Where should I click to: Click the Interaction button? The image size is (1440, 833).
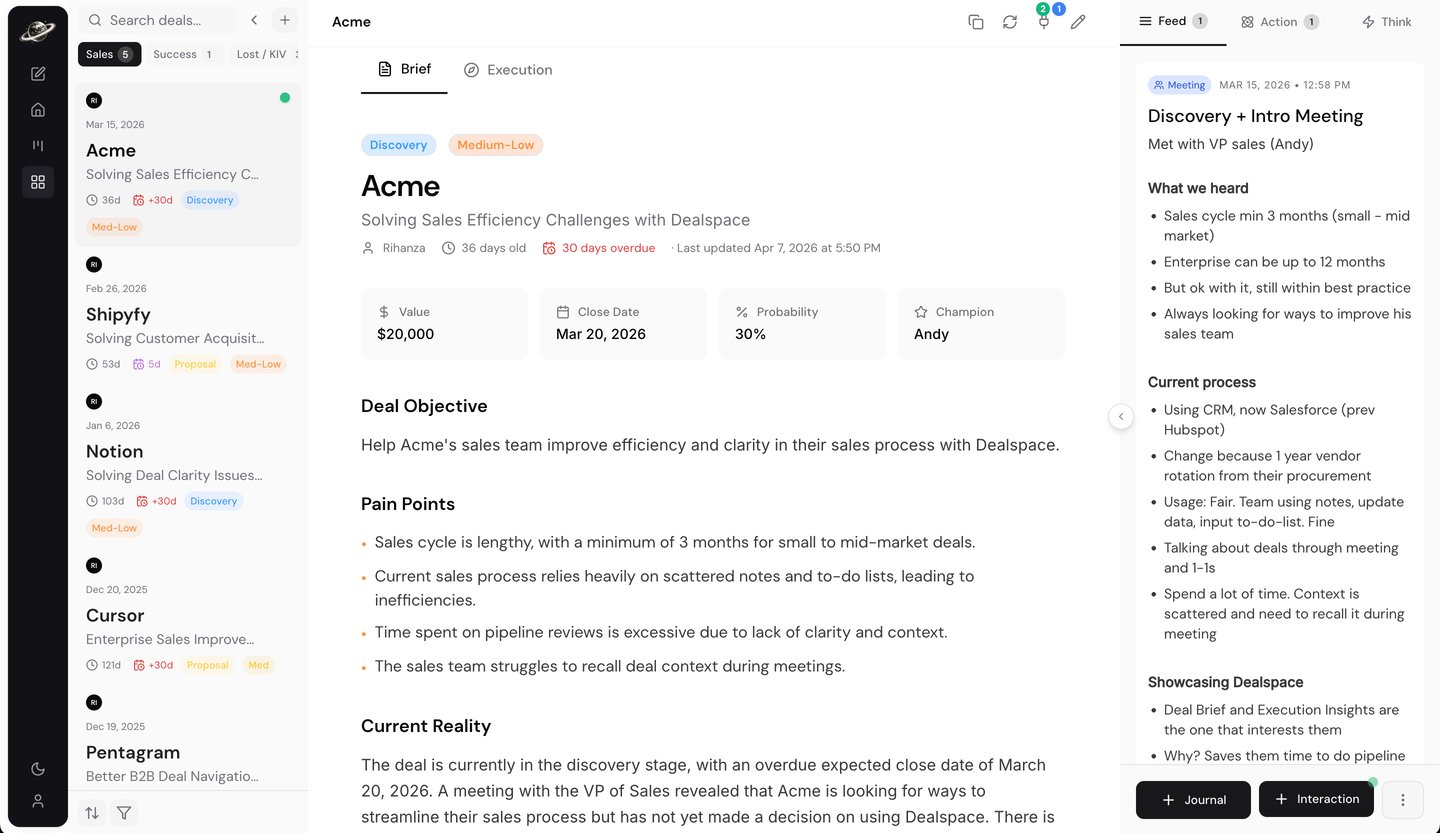pos(1316,799)
